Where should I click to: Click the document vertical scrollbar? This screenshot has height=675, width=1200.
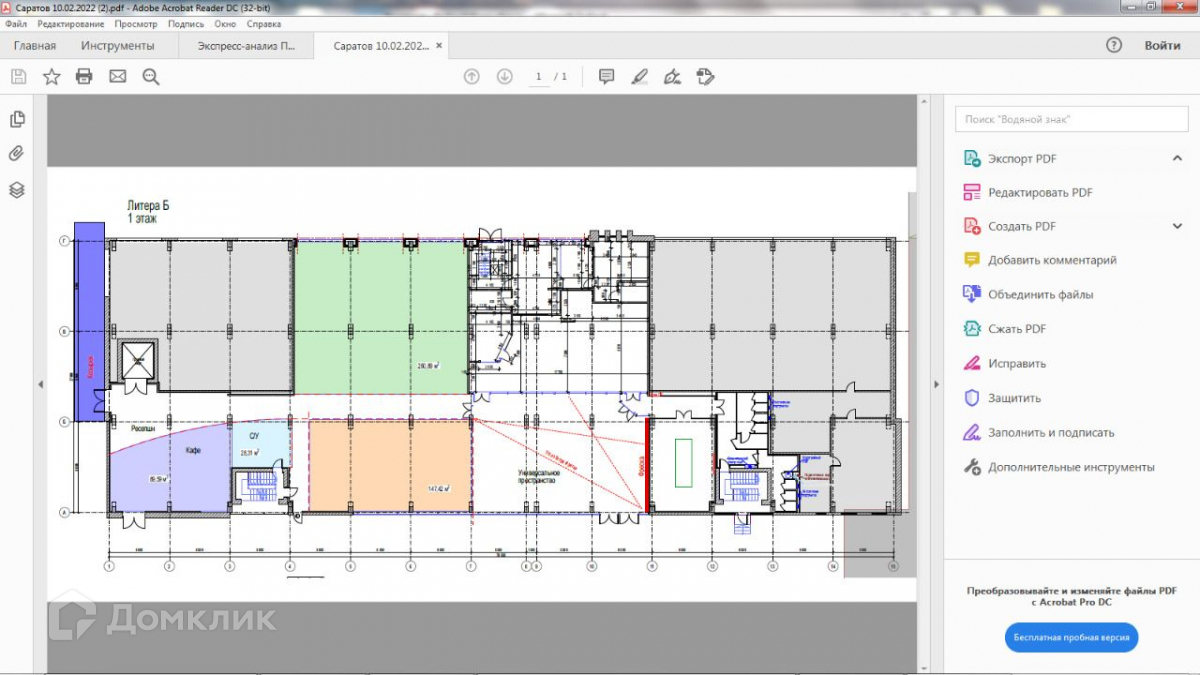point(923,385)
